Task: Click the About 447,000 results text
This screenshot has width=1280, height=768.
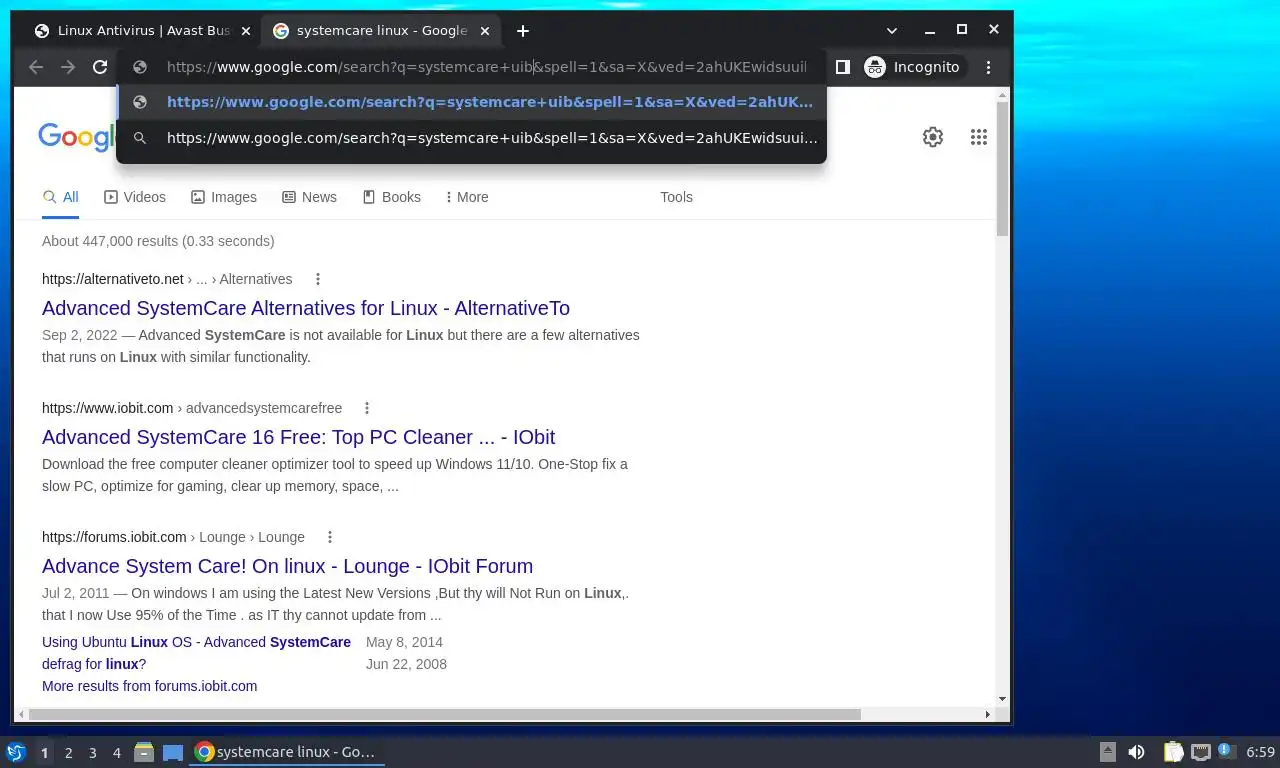Action: click(158, 241)
